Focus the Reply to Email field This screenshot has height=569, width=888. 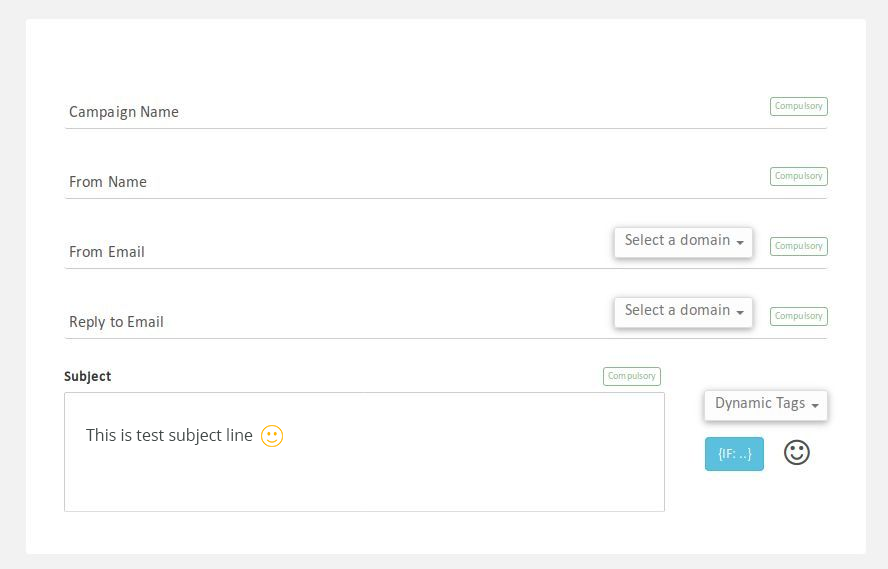339,322
